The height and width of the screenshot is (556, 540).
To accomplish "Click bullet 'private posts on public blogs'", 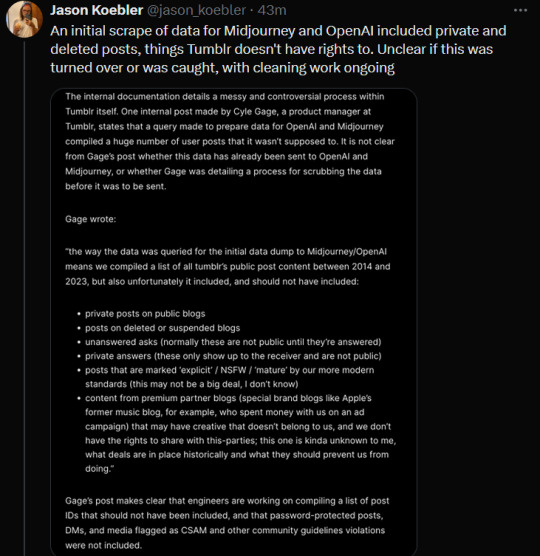I will tap(145, 314).
